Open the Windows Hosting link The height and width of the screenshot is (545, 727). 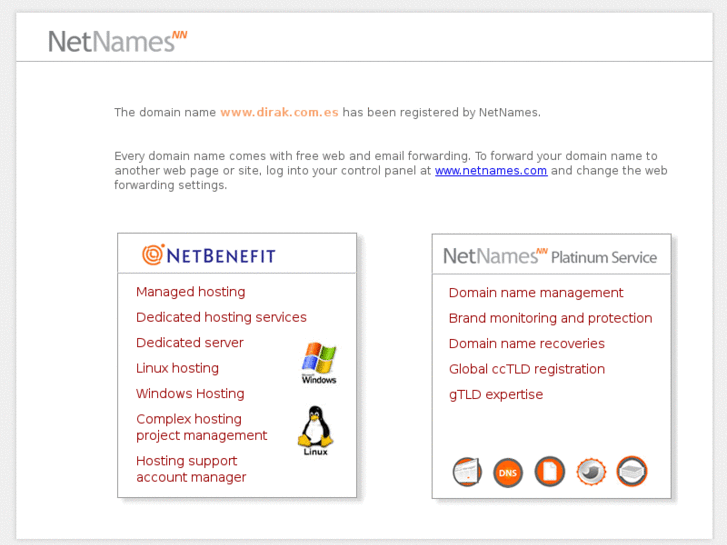(x=190, y=394)
